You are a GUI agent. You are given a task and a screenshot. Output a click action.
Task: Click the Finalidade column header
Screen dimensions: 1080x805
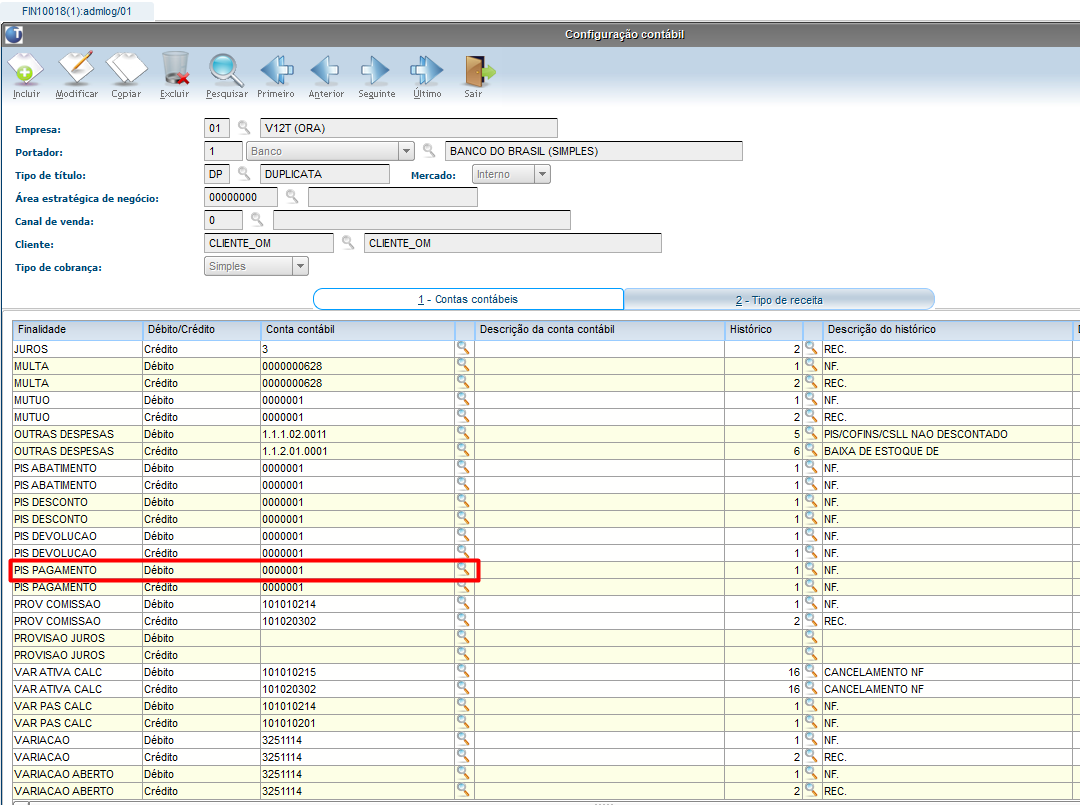coord(77,330)
